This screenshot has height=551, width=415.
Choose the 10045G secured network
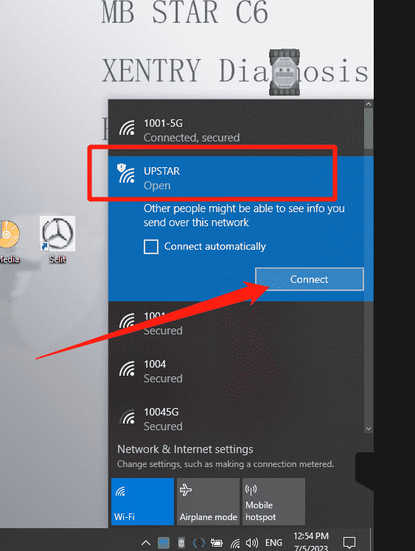[x=236, y=419]
